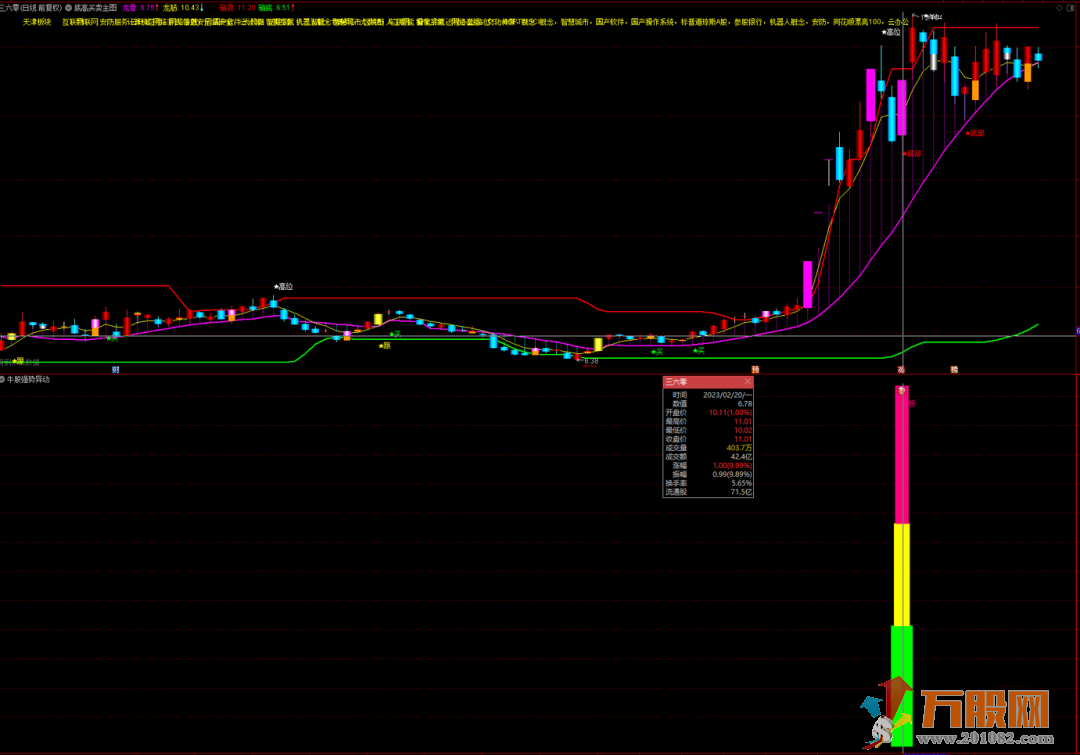
Task: Click the 龙骨 8.75 indicator value
Action: point(141,8)
